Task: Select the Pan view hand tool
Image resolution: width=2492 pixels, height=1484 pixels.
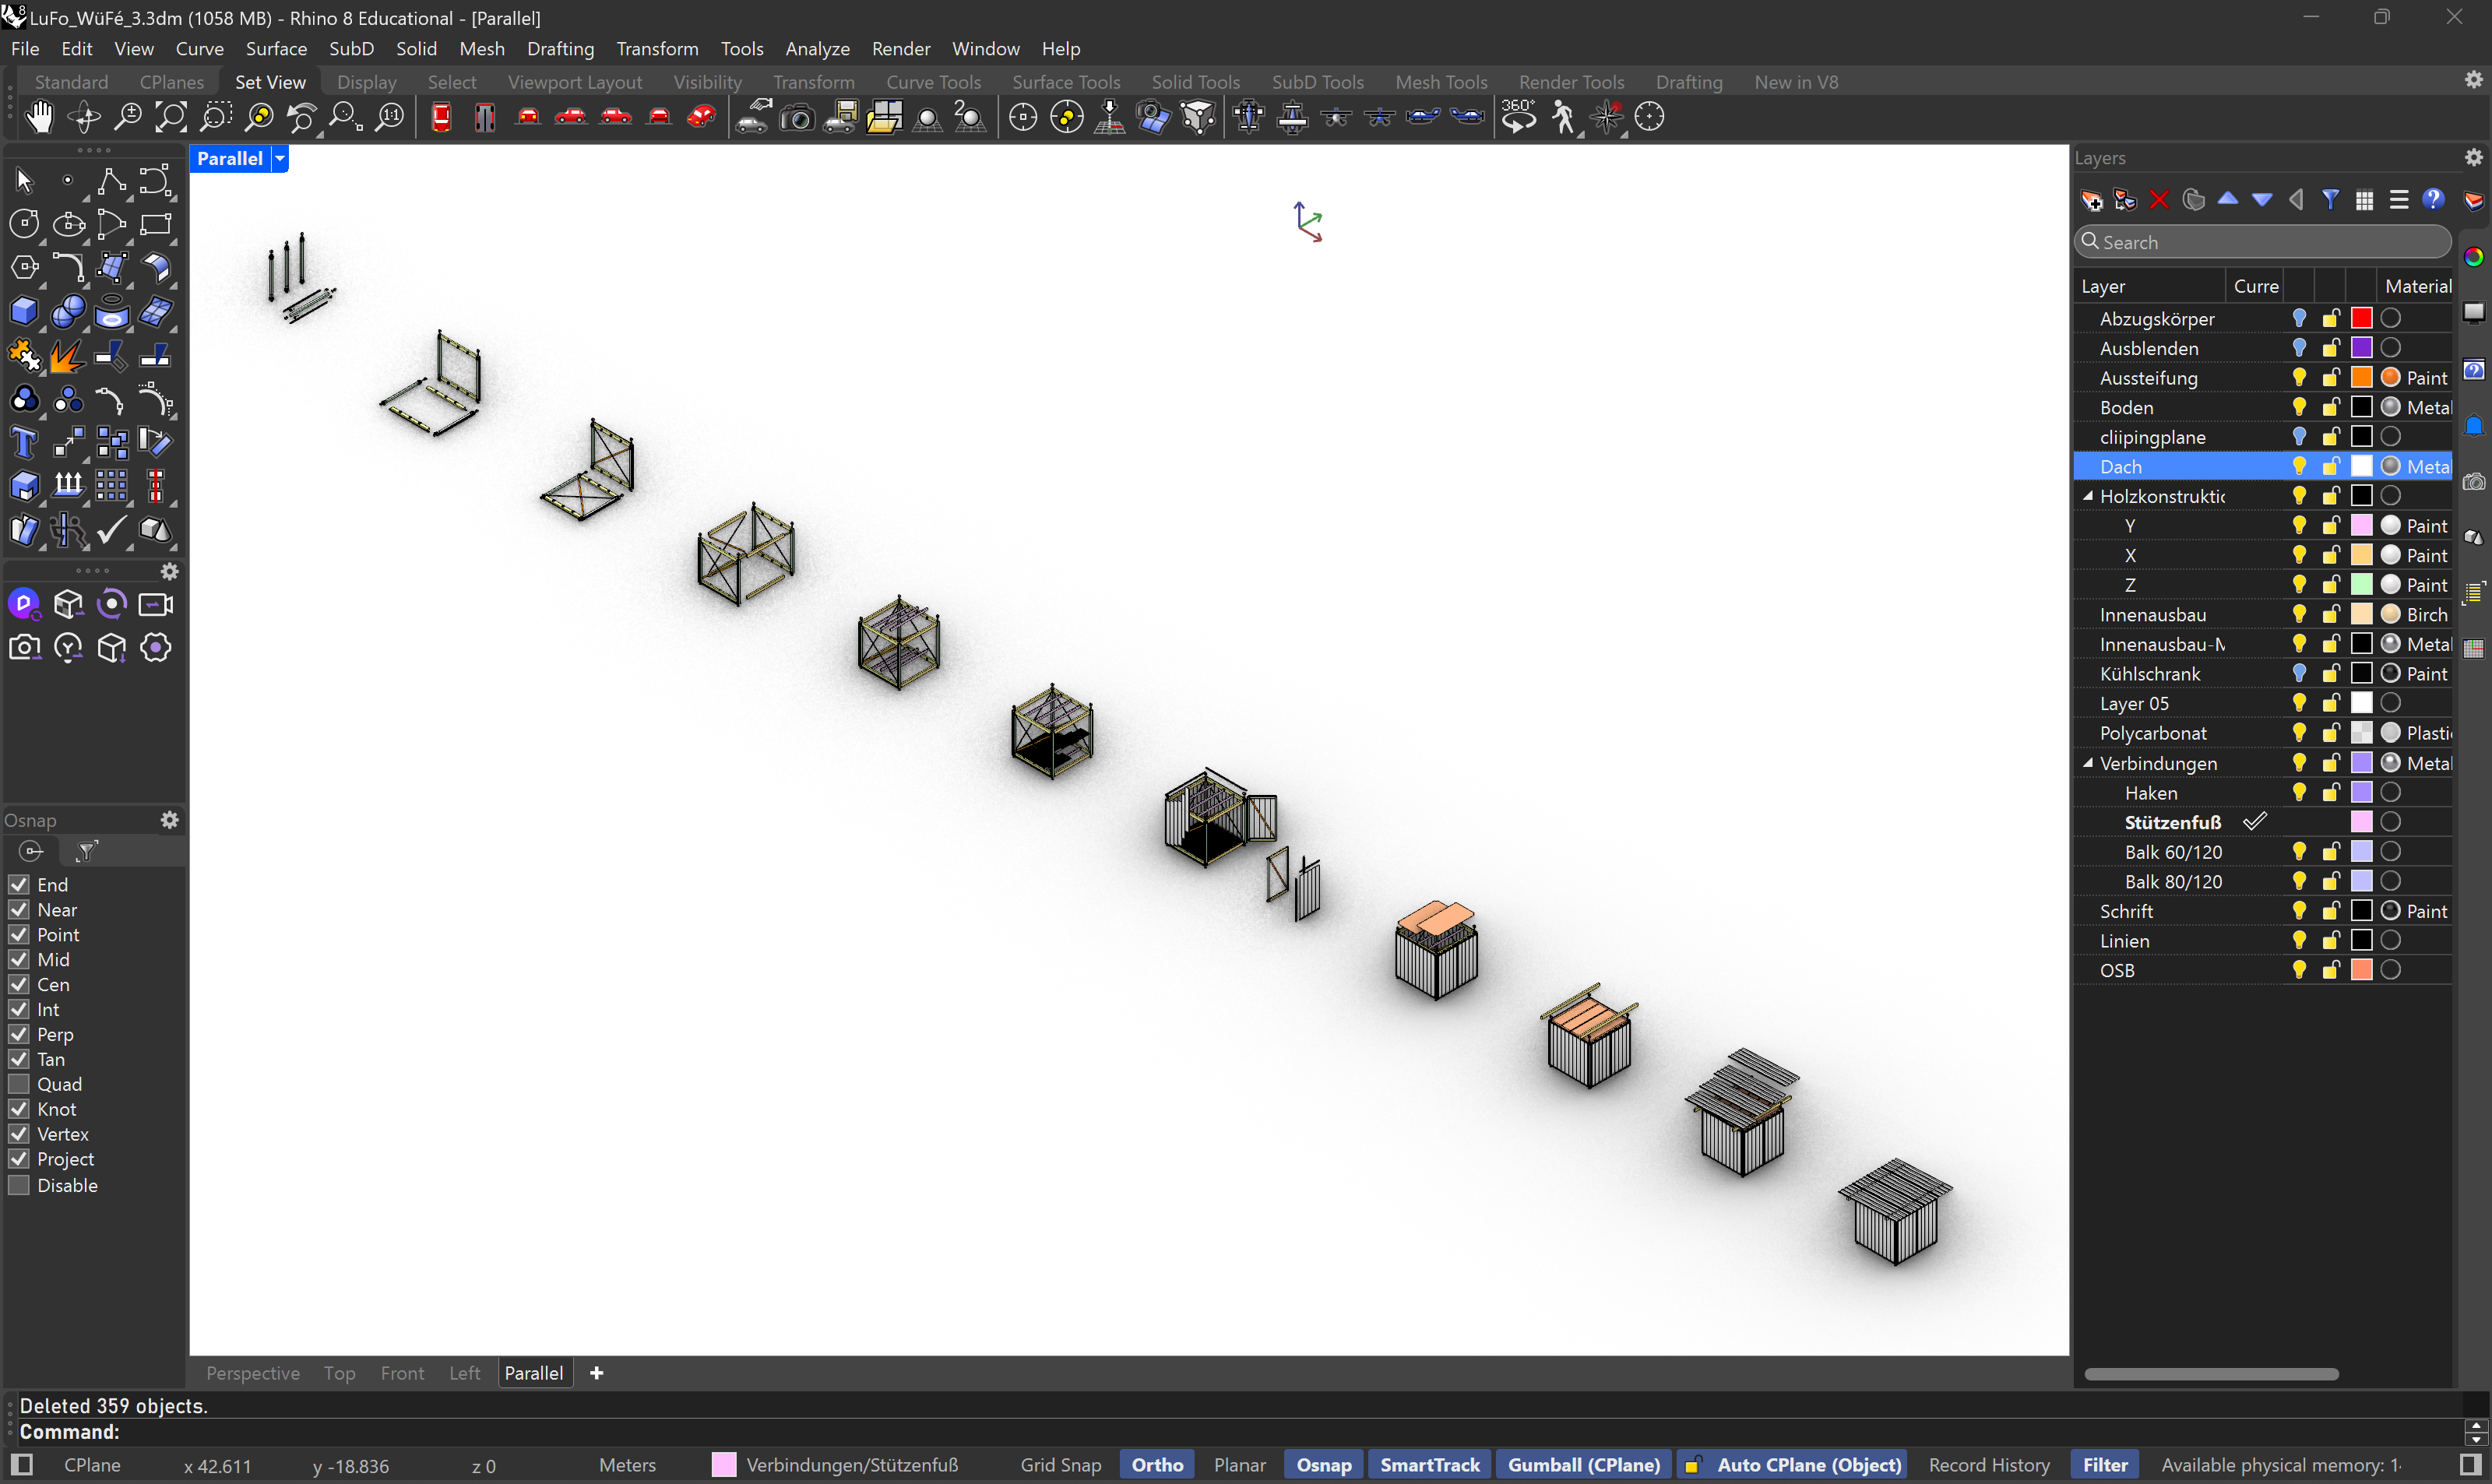Action: (x=39, y=117)
